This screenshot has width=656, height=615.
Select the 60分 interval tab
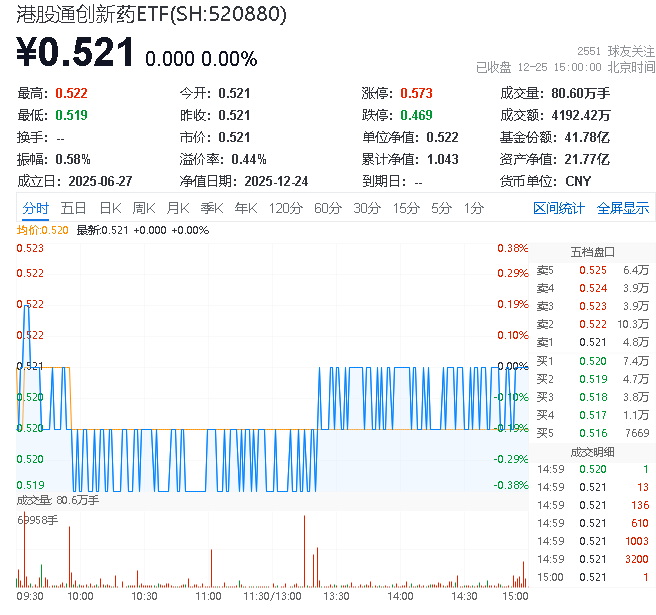328,208
